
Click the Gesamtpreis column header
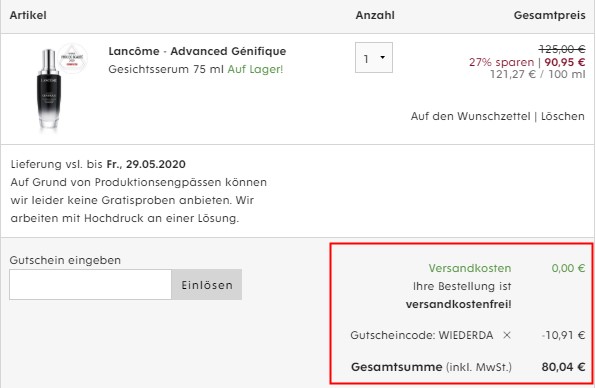pos(549,15)
